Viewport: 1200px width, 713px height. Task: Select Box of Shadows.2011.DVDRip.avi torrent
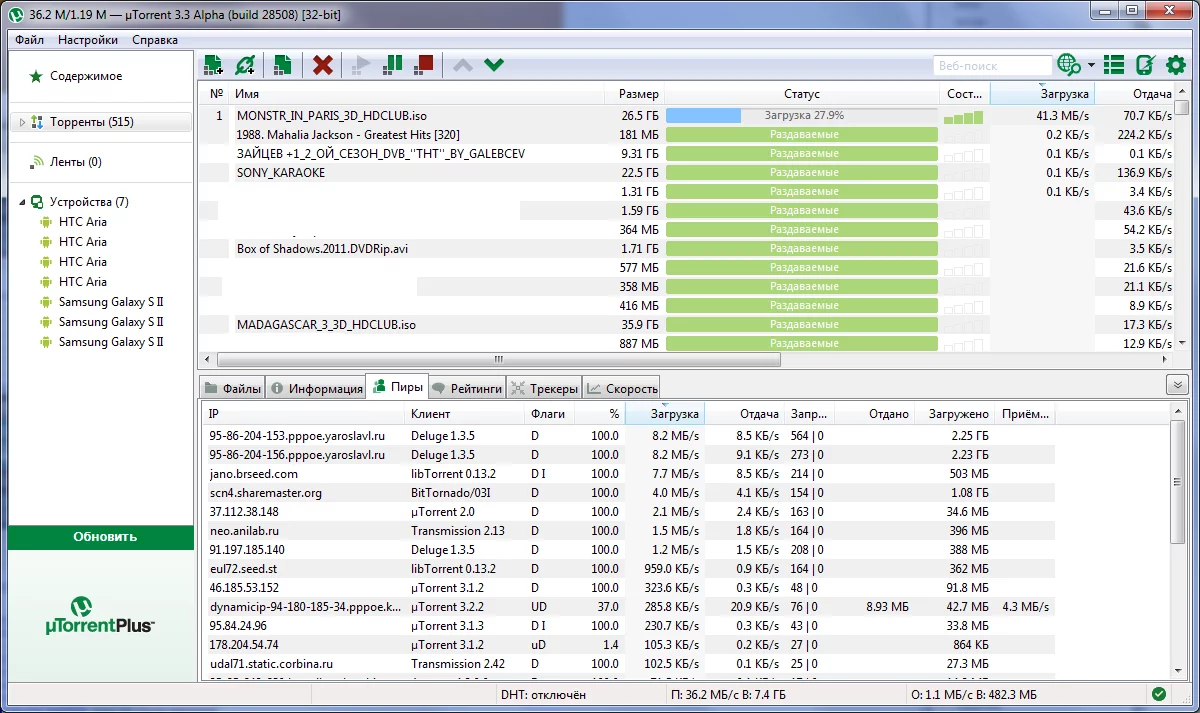322,249
